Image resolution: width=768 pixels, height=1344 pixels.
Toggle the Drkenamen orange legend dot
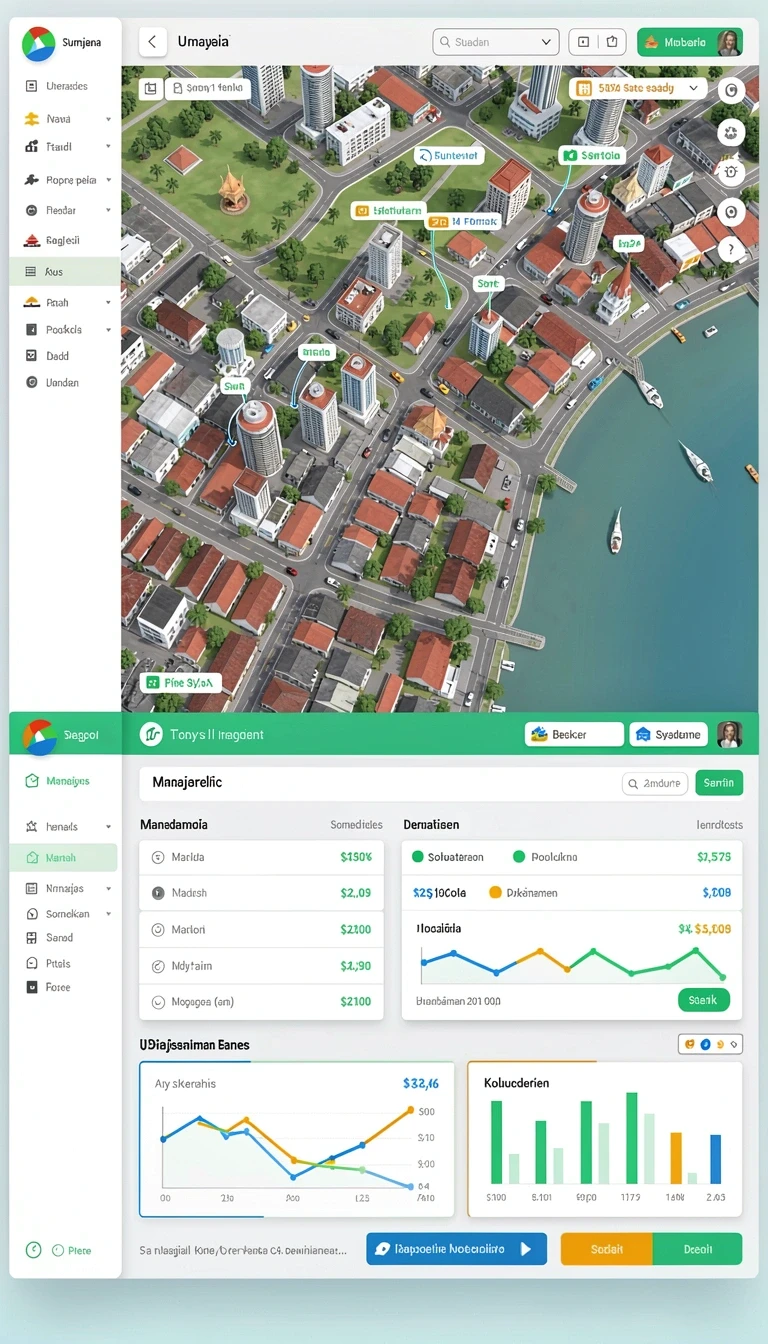click(x=494, y=893)
